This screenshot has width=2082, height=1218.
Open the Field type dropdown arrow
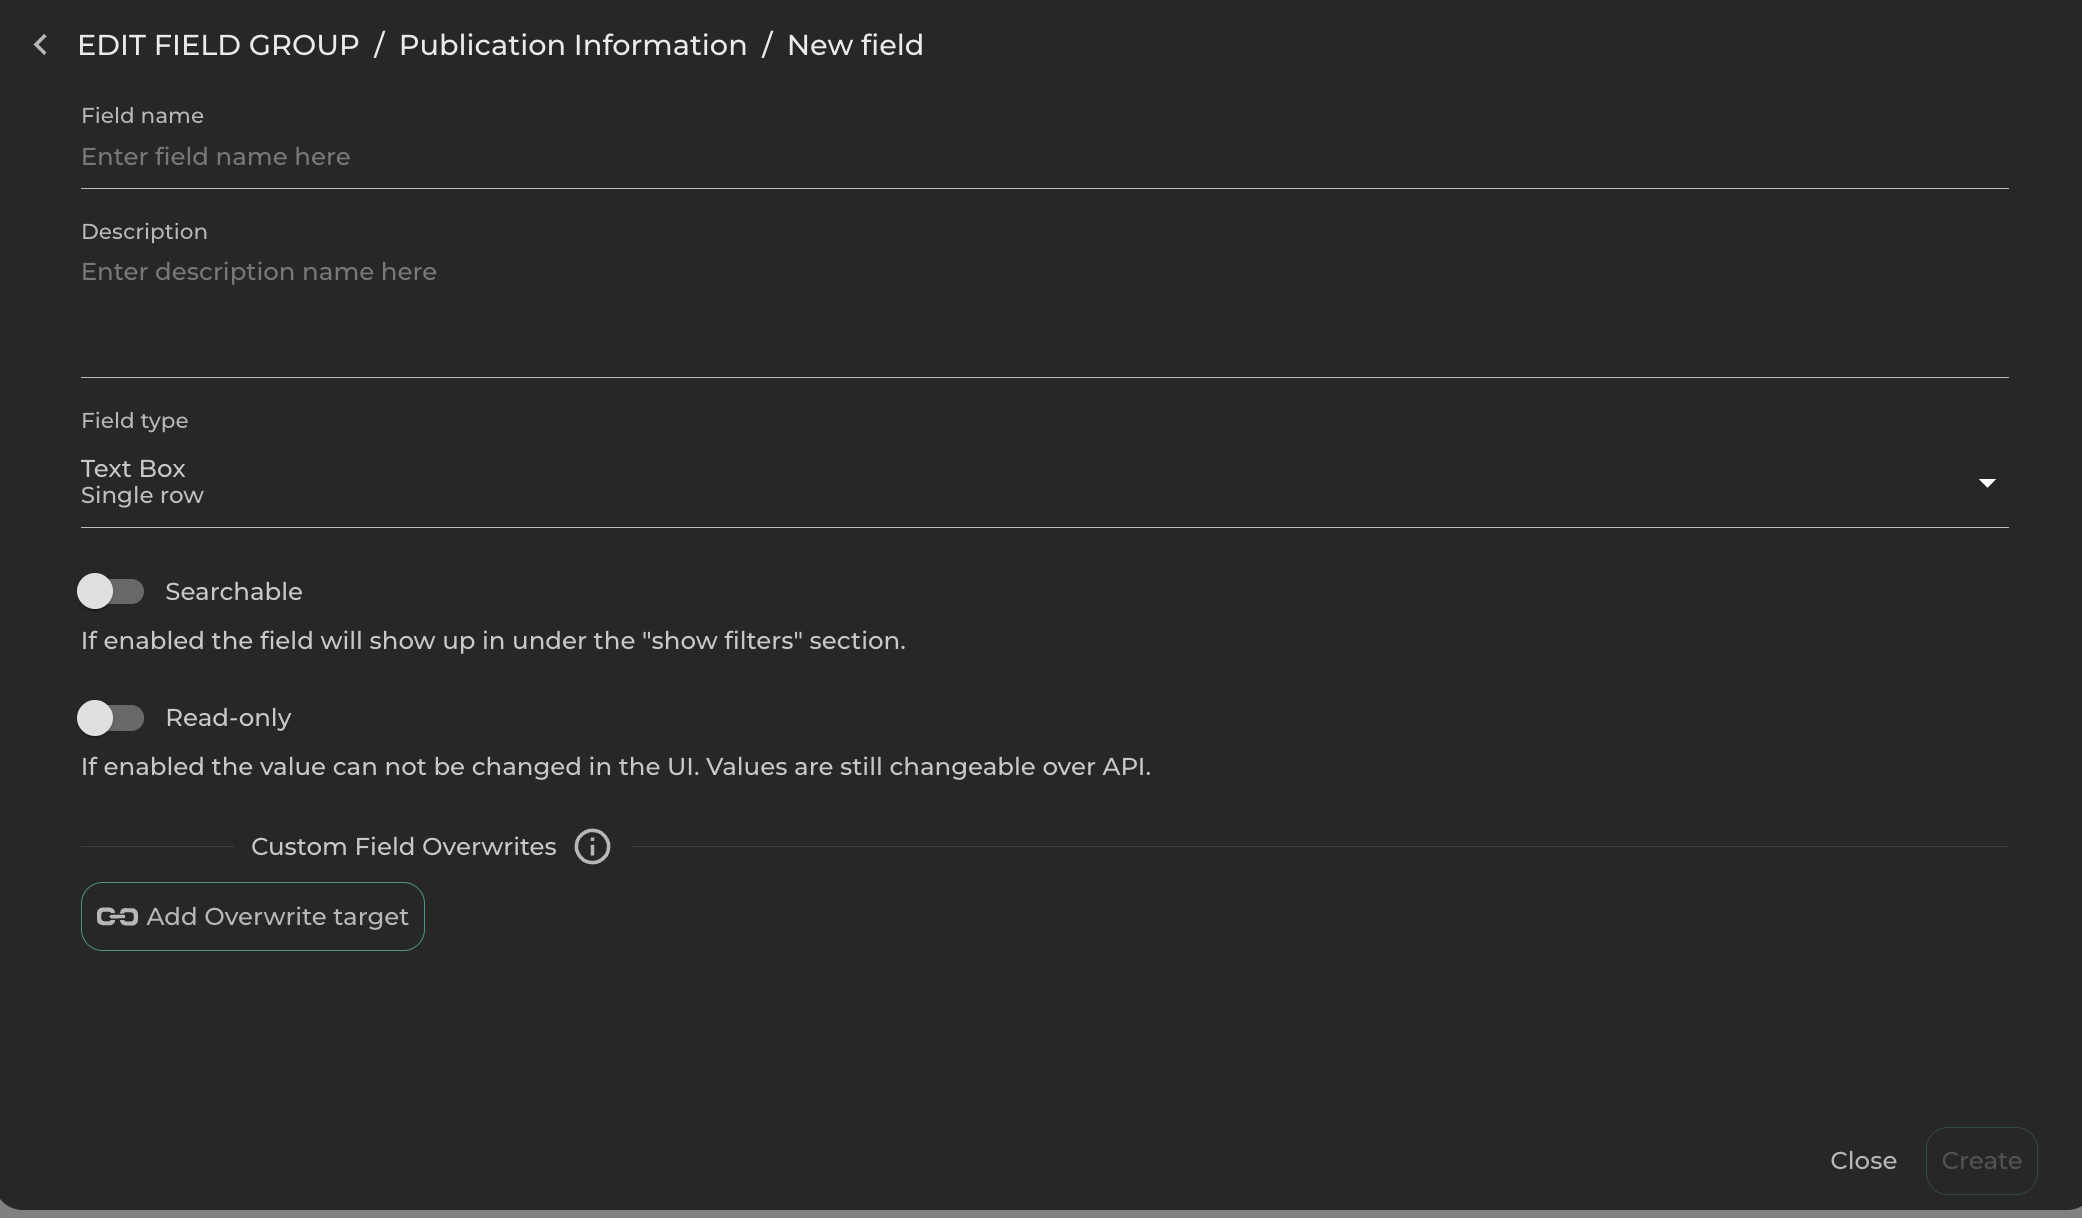coord(1987,483)
